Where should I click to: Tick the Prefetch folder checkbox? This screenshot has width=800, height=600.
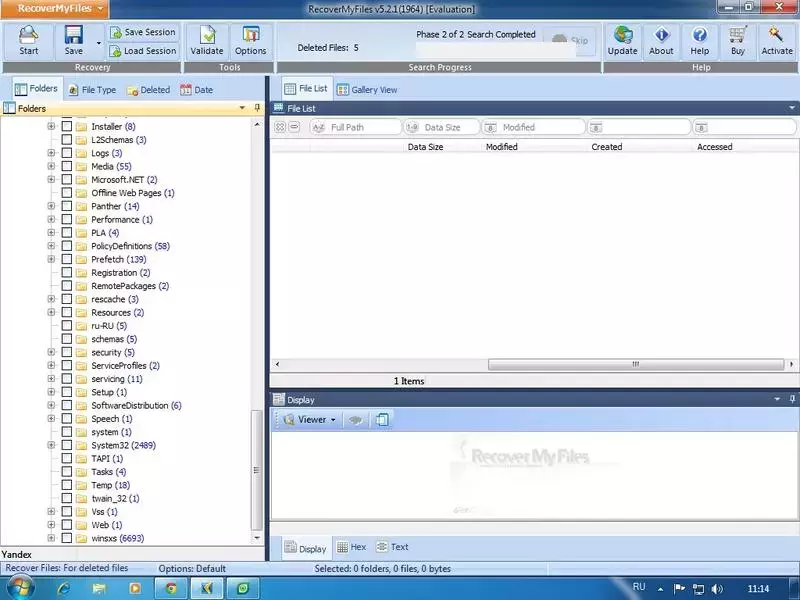pyautogui.click(x=67, y=259)
